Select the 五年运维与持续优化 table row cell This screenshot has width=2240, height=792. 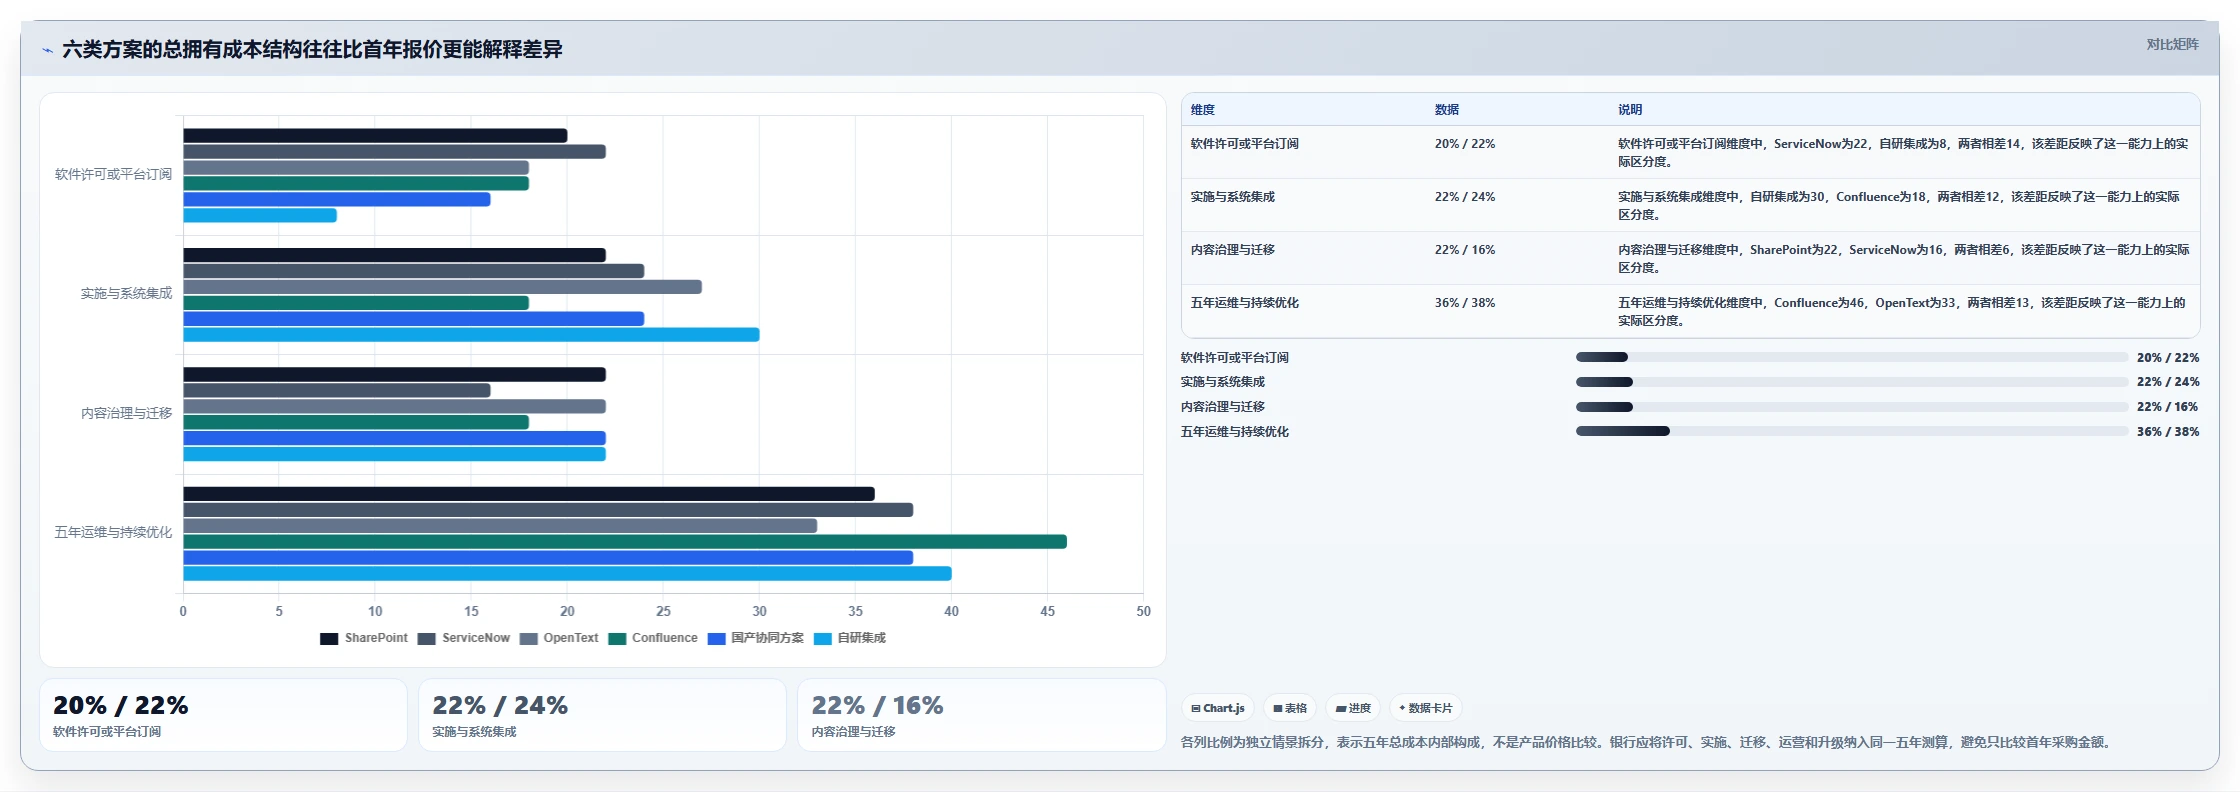point(1245,303)
